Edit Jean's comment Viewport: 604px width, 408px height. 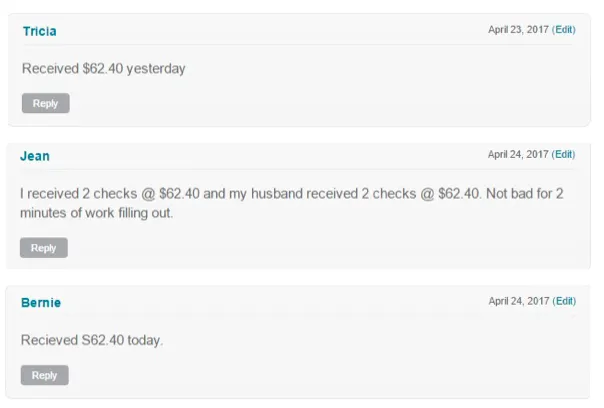click(565, 155)
